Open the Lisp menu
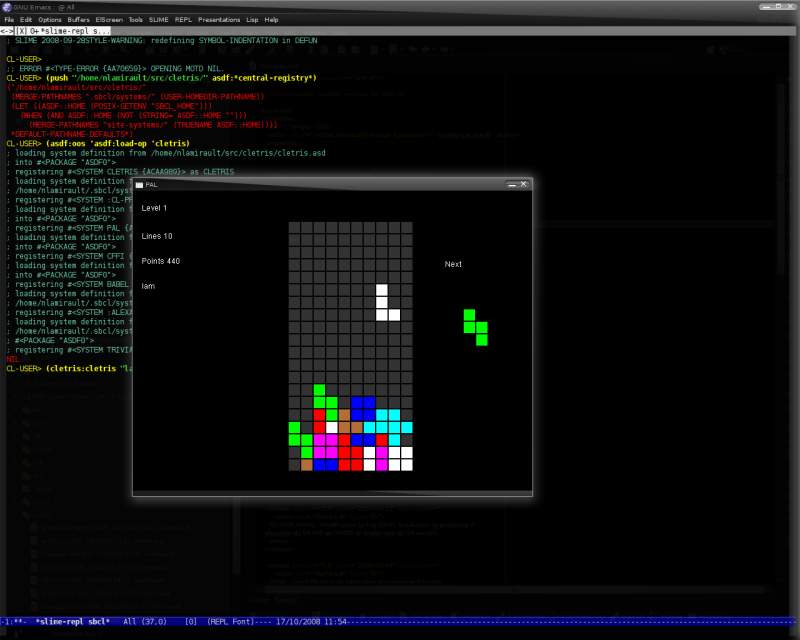This screenshot has width=800, height=640. pyautogui.click(x=252, y=20)
